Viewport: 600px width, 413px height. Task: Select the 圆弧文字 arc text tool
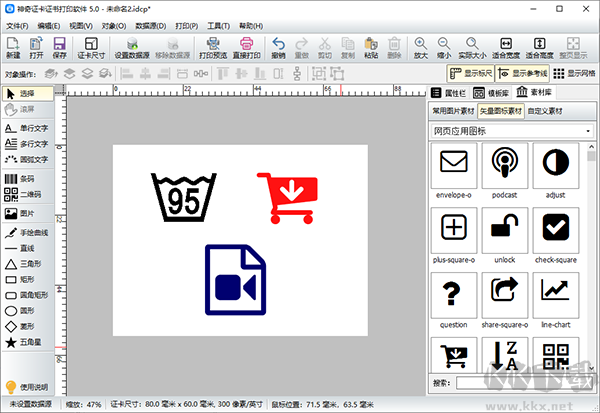[x=27, y=160]
